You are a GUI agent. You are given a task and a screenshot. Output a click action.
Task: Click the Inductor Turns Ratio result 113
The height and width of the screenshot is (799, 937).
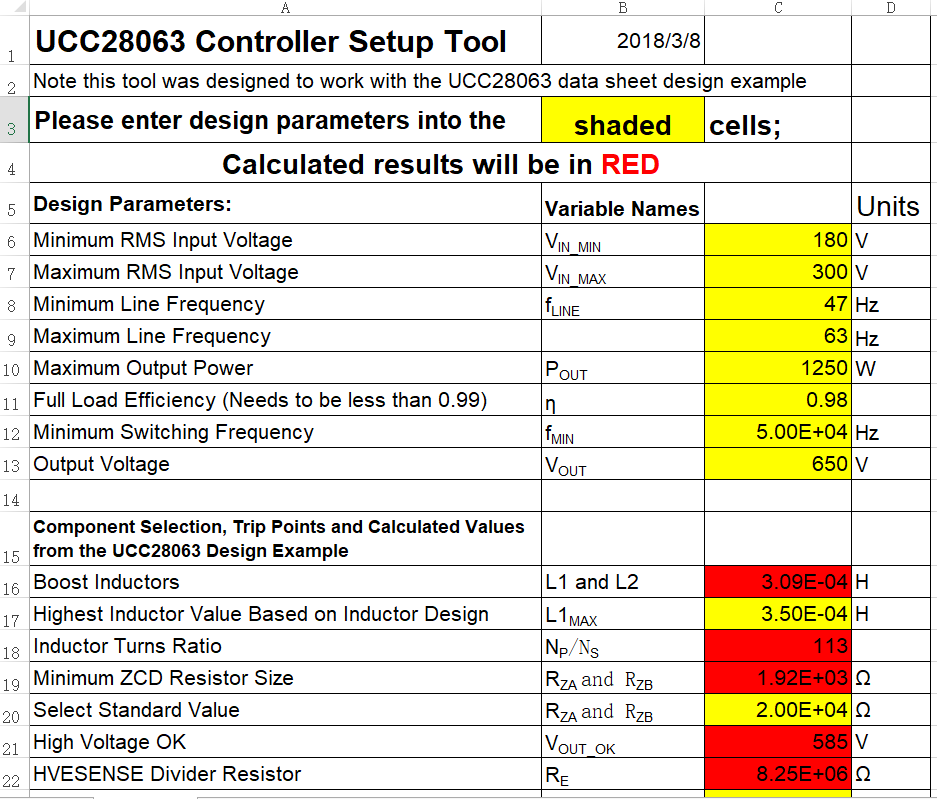tap(778, 645)
